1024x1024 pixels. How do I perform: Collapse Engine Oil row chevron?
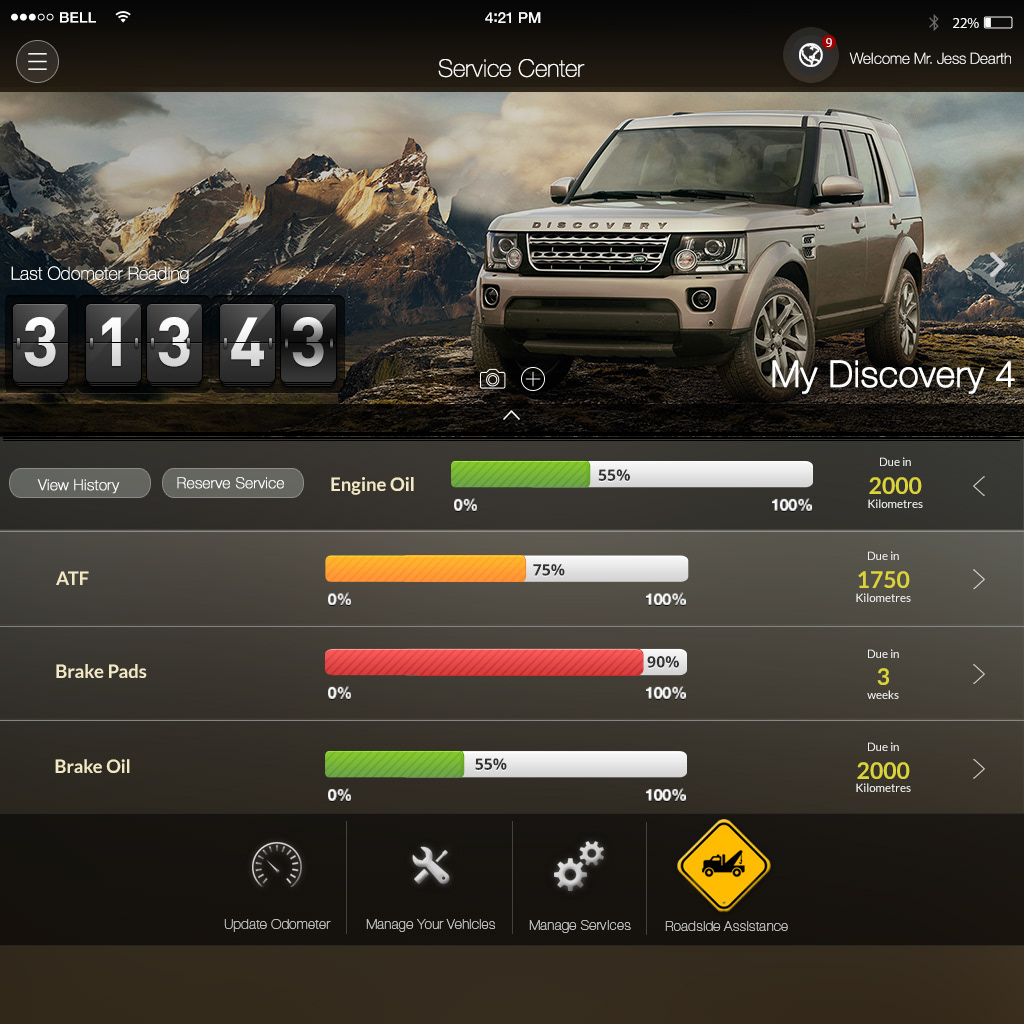tap(979, 486)
